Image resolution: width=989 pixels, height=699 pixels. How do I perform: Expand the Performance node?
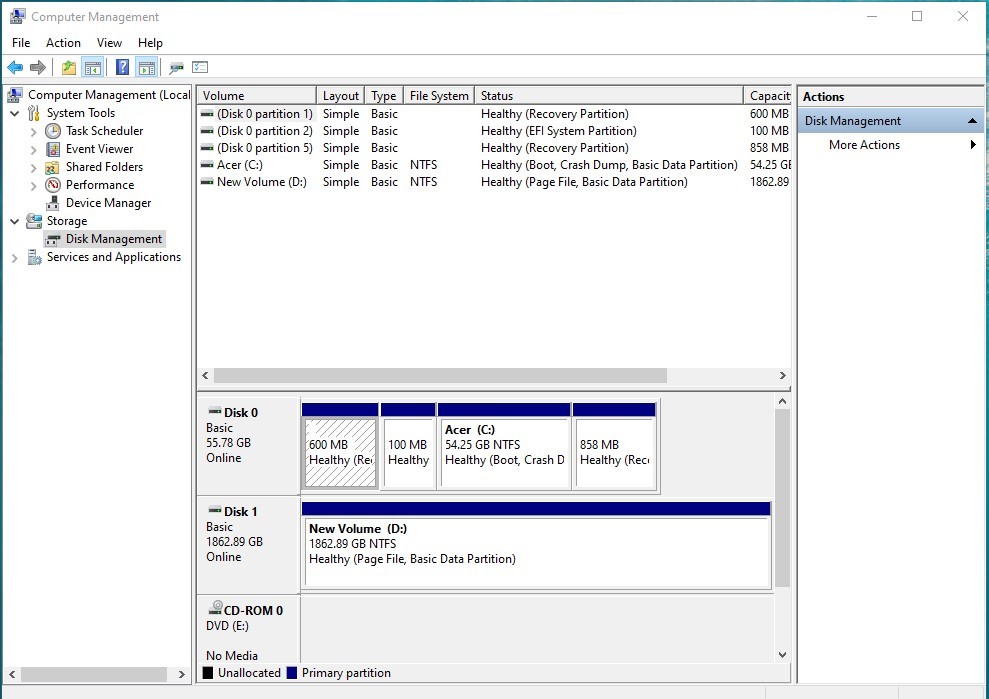point(33,185)
